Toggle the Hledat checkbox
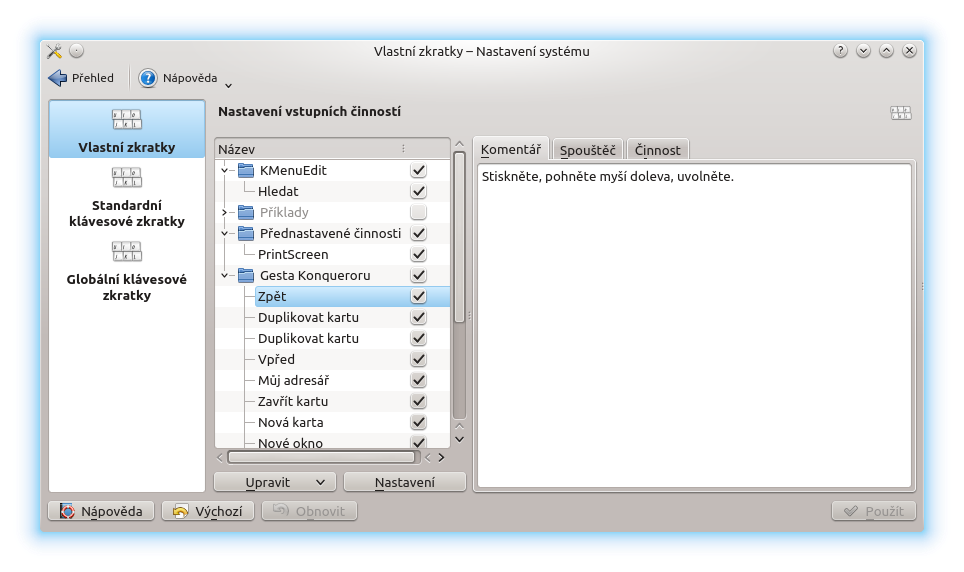964x572 pixels. pos(419,191)
